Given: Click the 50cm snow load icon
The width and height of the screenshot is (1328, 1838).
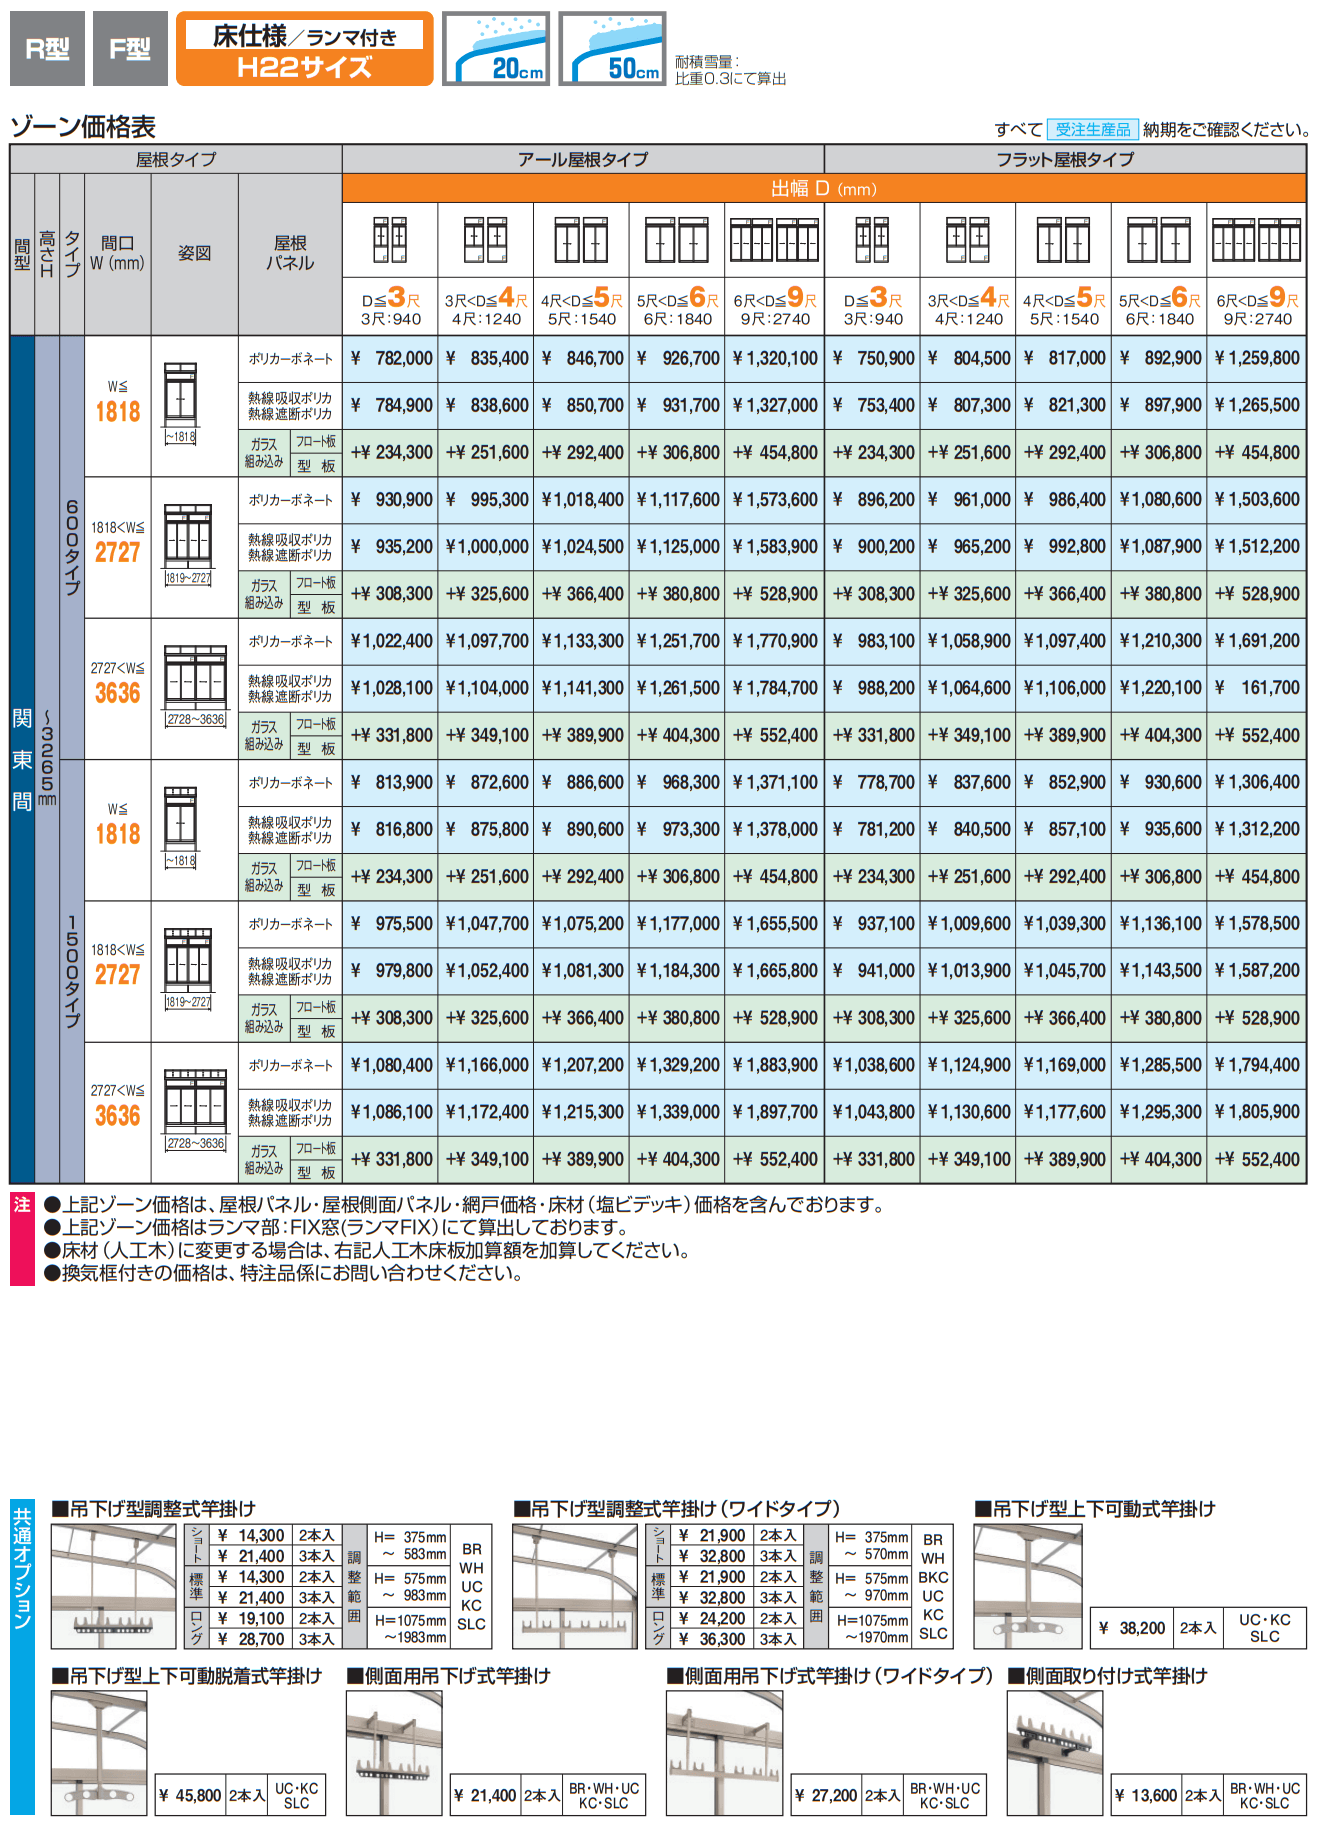Looking at the screenshot, I should tap(612, 48).
